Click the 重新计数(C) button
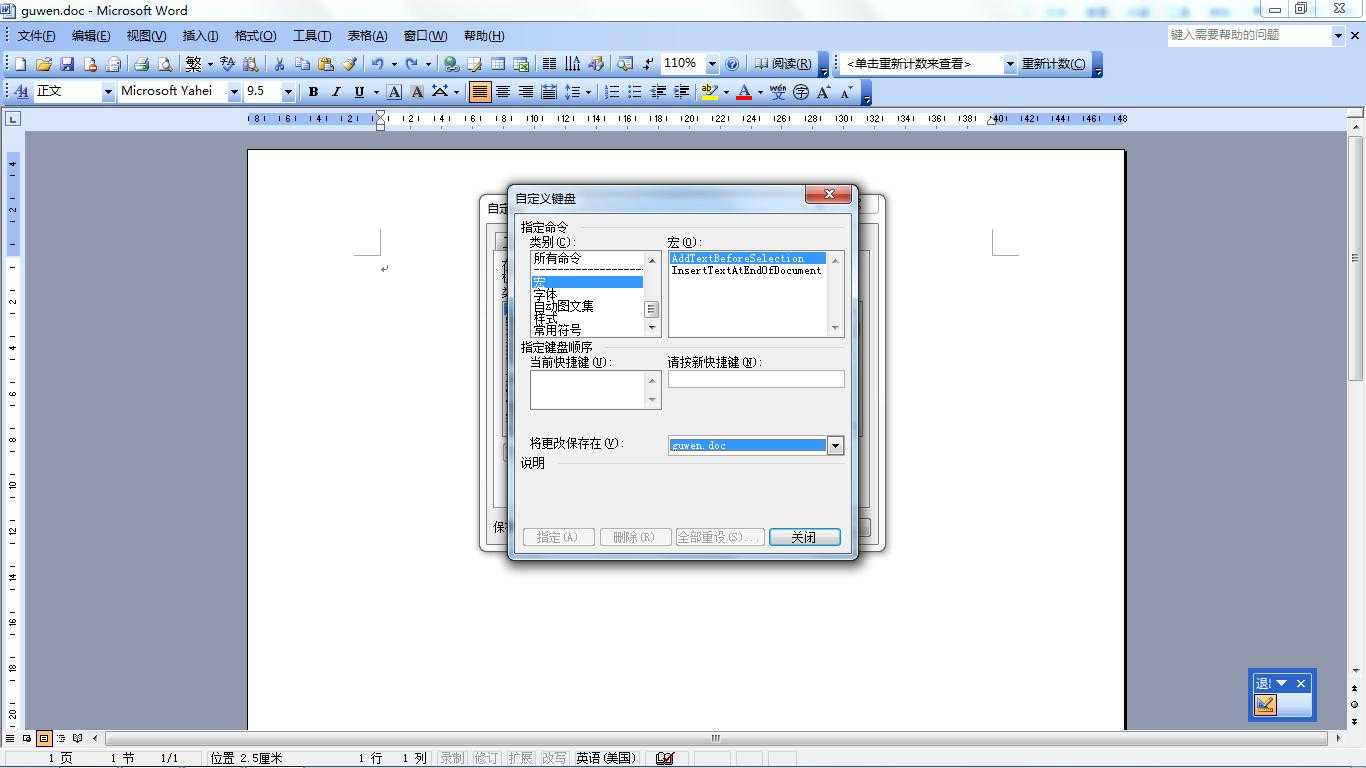 click(x=1053, y=64)
